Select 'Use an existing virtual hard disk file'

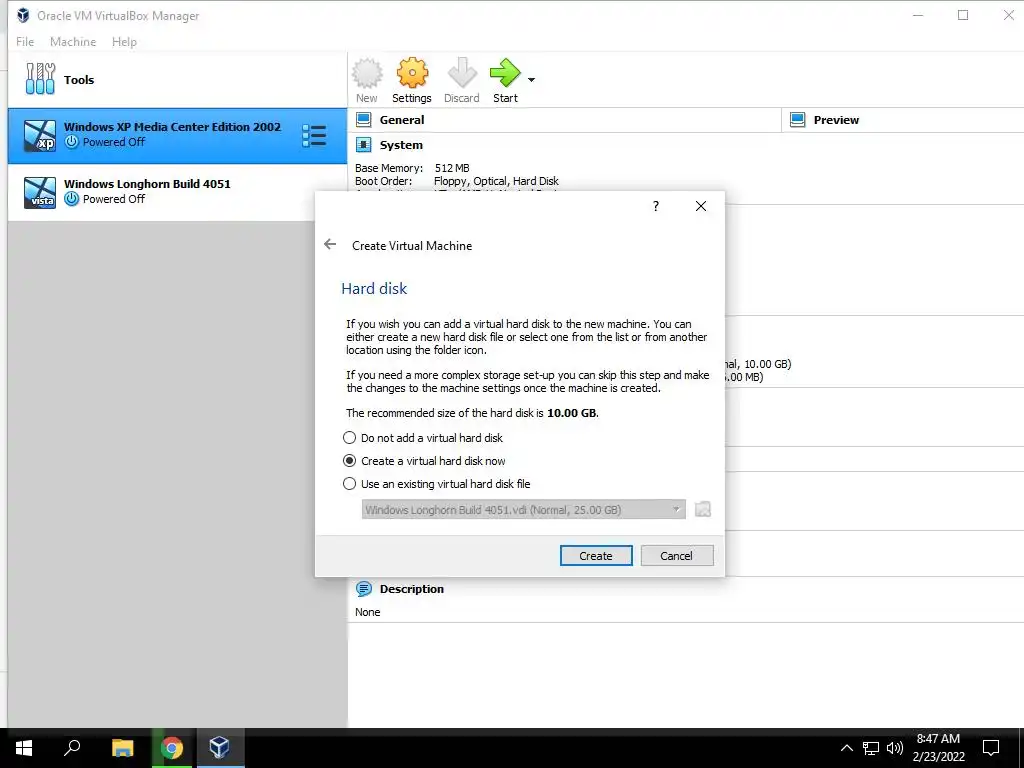(437, 484)
